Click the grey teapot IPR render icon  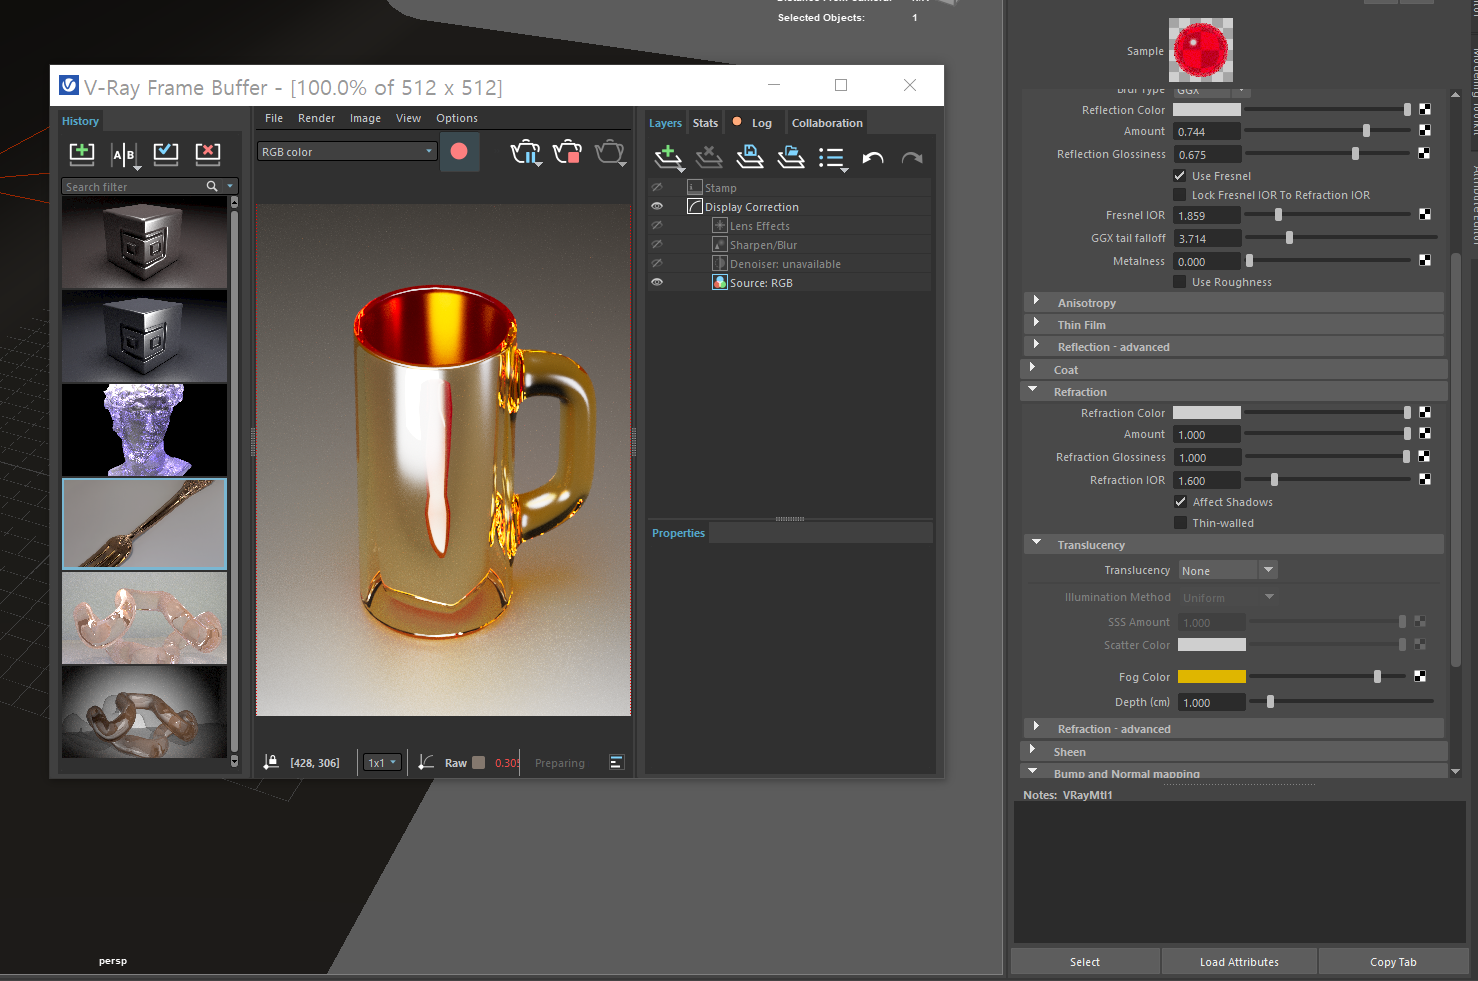click(x=610, y=152)
